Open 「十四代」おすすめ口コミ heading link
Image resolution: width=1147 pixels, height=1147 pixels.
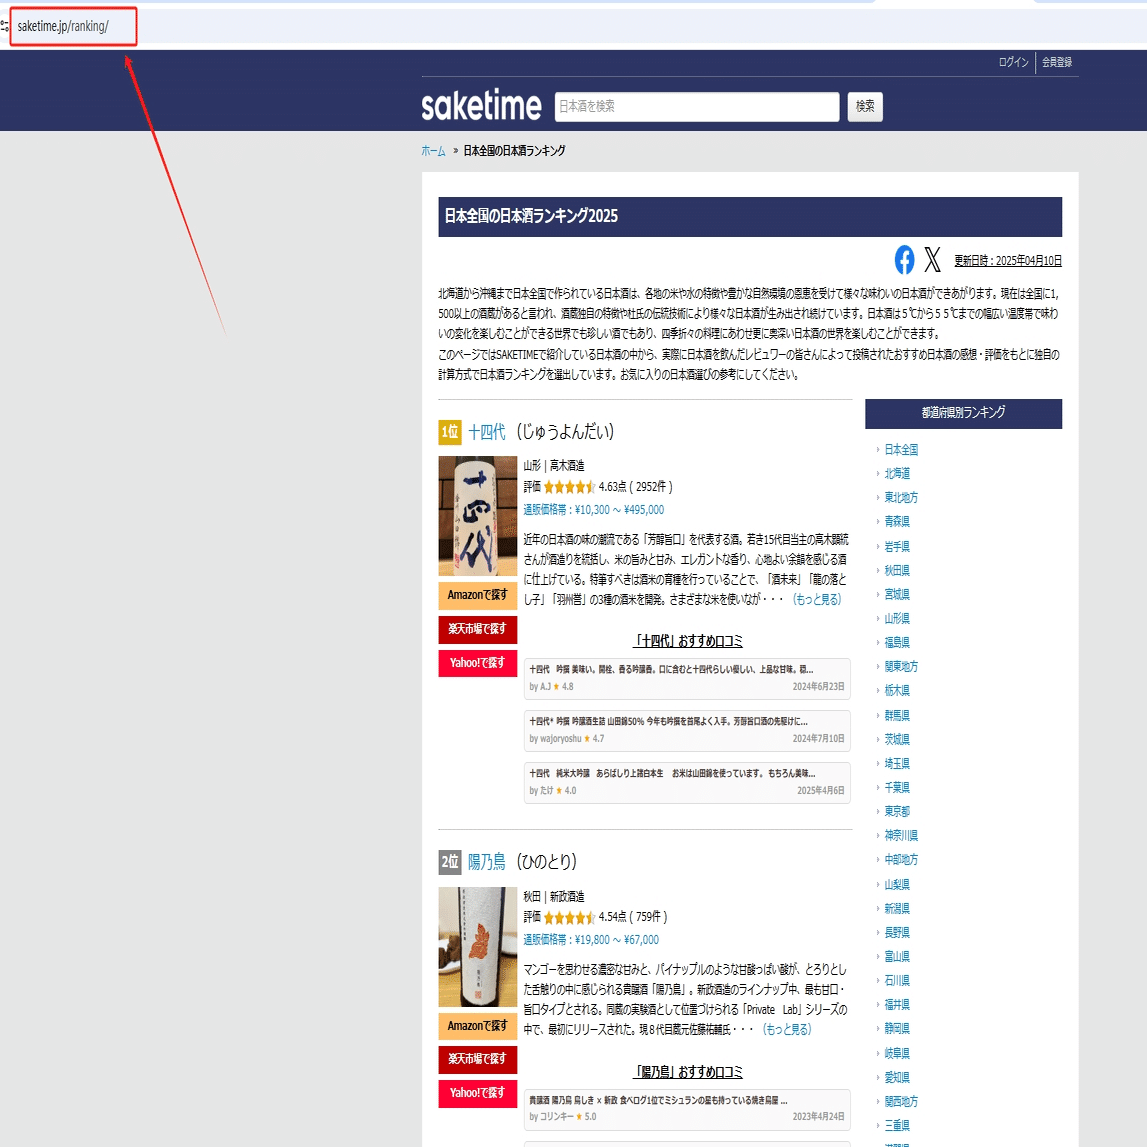tap(688, 641)
